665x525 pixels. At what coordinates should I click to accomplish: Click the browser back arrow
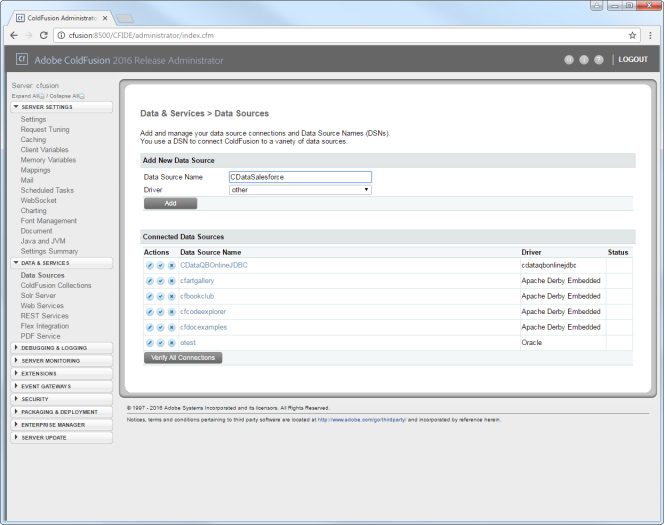click(x=14, y=35)
